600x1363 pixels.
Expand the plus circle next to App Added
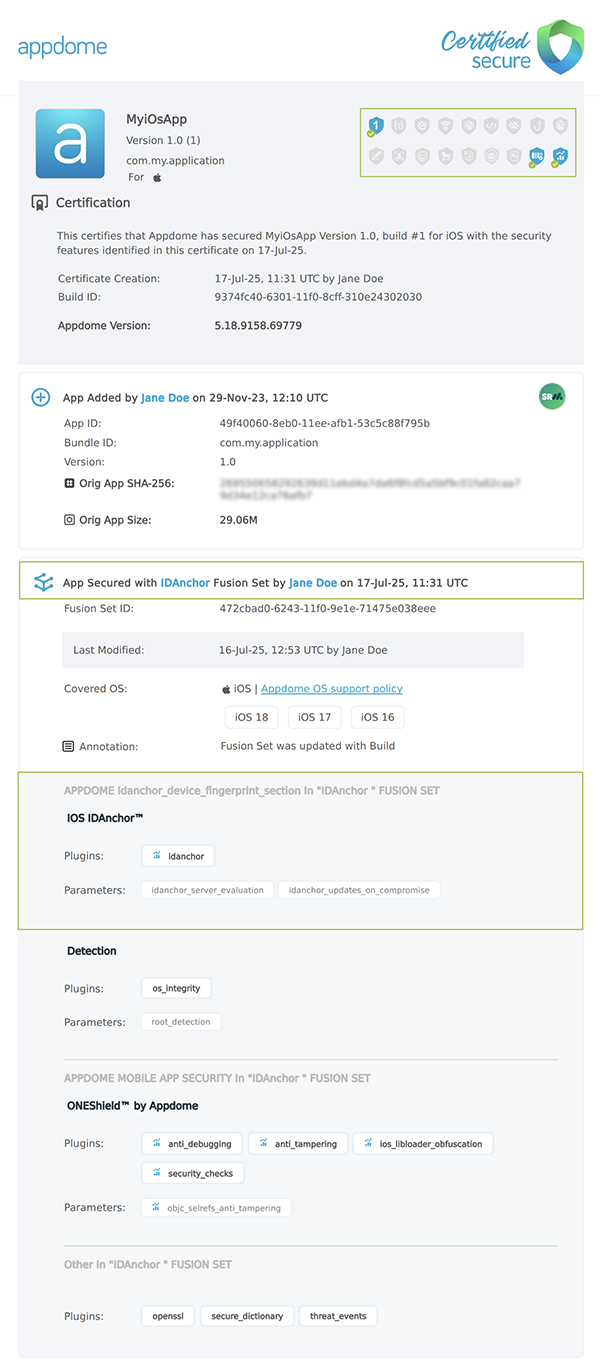tap(40, 397)
